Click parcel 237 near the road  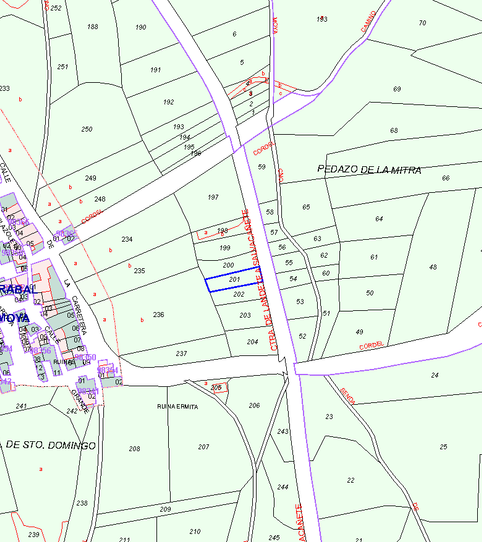point(181,353)
